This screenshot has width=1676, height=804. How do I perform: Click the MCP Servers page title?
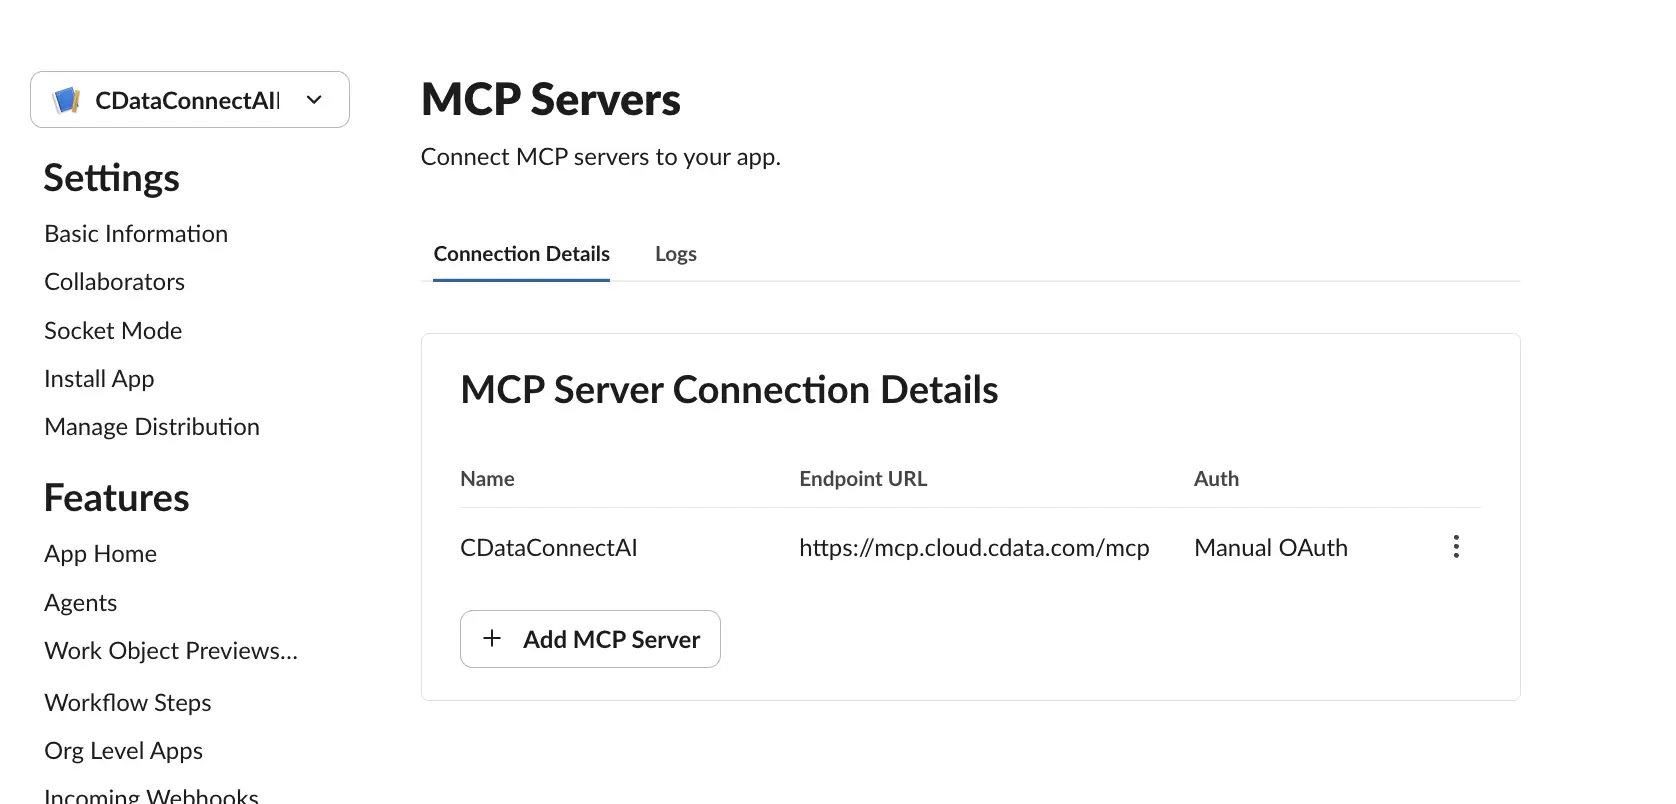[x=550, y=100]
